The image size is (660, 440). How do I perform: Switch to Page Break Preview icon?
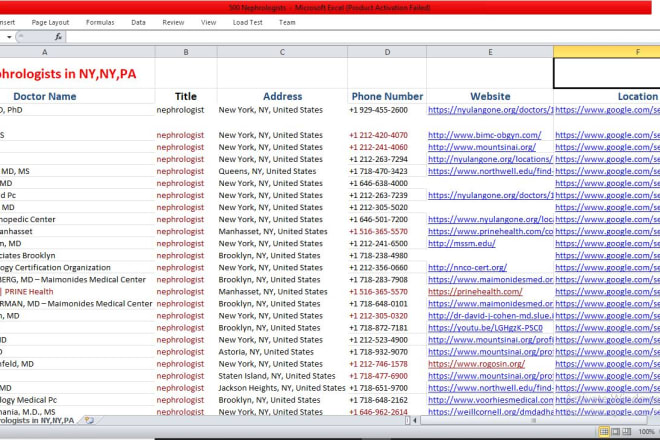pos(626,431)
